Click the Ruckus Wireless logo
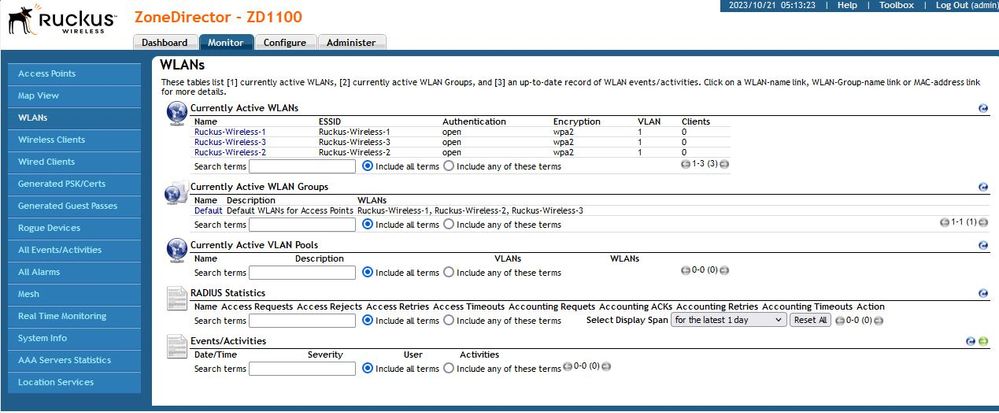The height and width of the screenshot is (413, 999). tap(60, 20)
